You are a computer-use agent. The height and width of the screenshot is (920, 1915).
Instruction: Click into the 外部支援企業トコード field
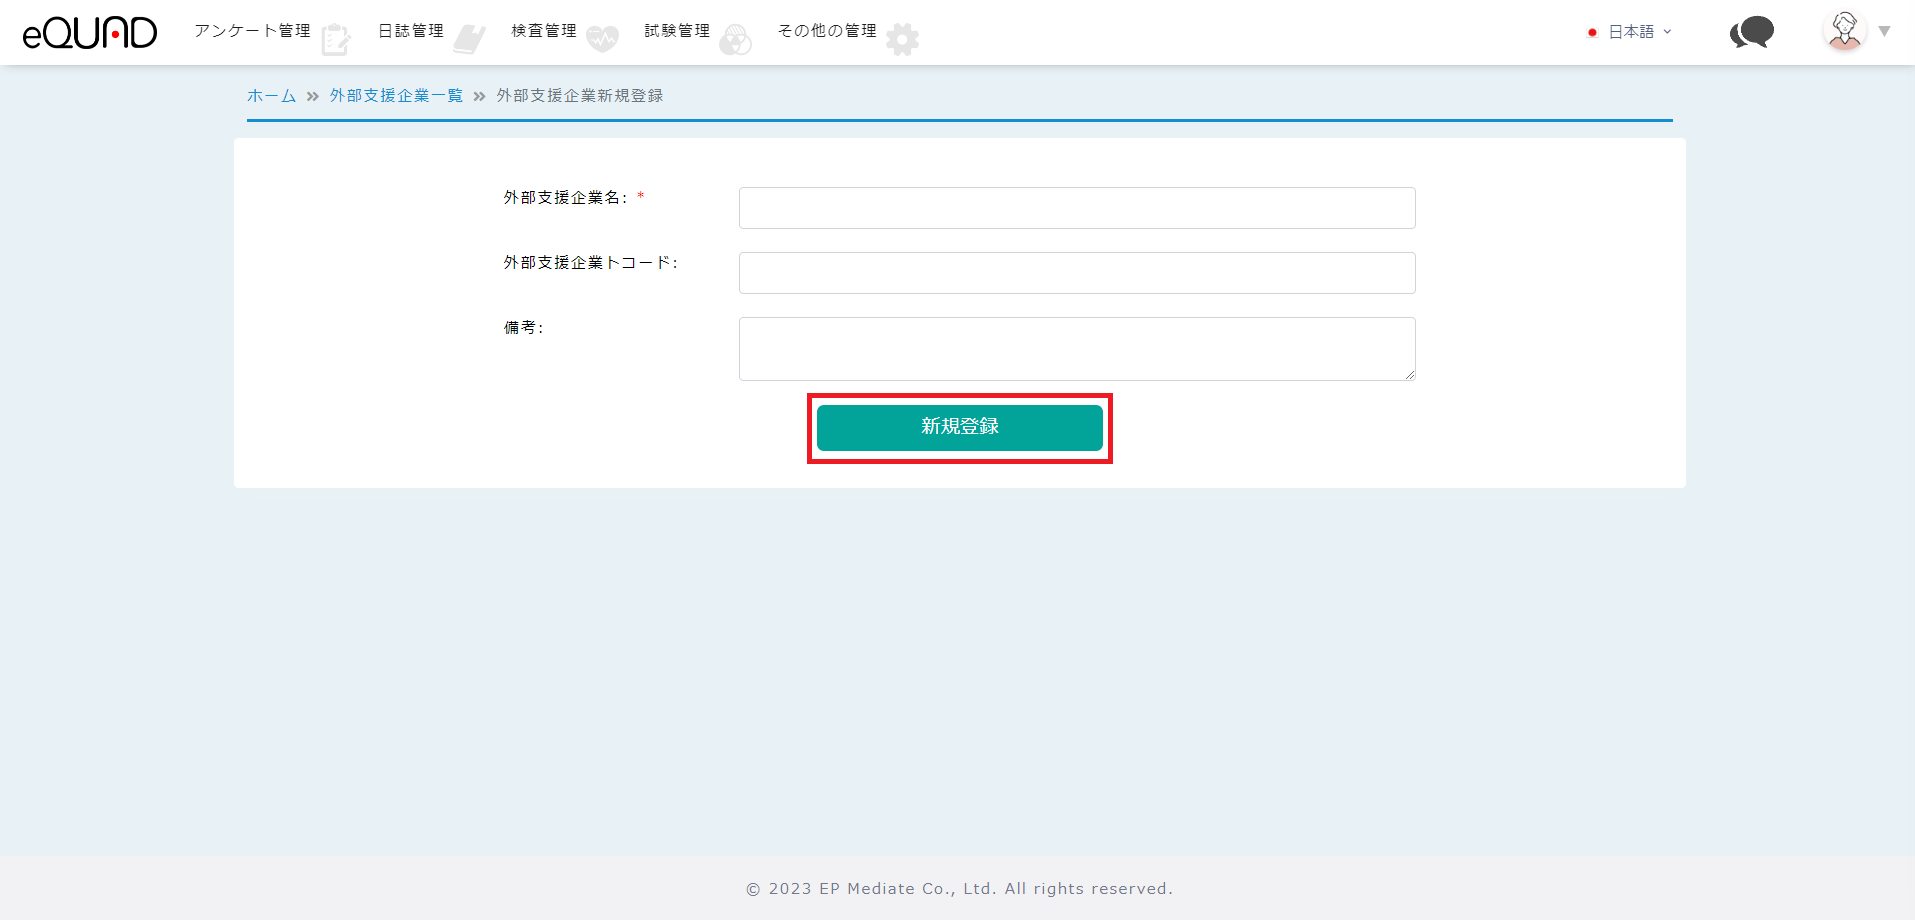click(1076, 273)
